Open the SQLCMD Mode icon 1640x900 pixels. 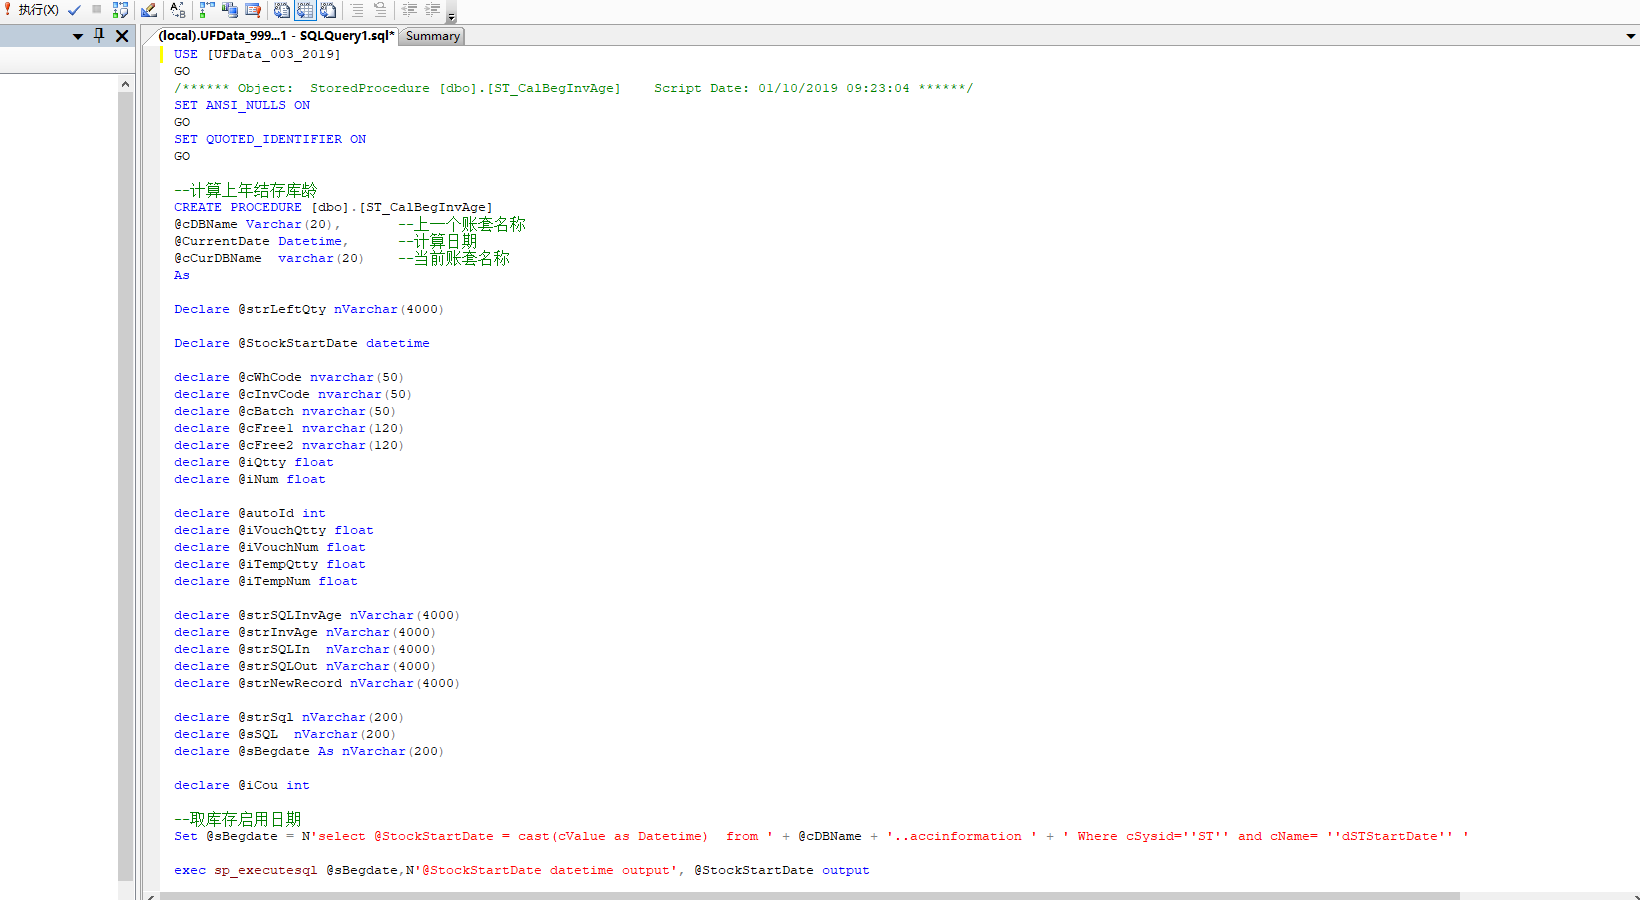tap(253, 10)
